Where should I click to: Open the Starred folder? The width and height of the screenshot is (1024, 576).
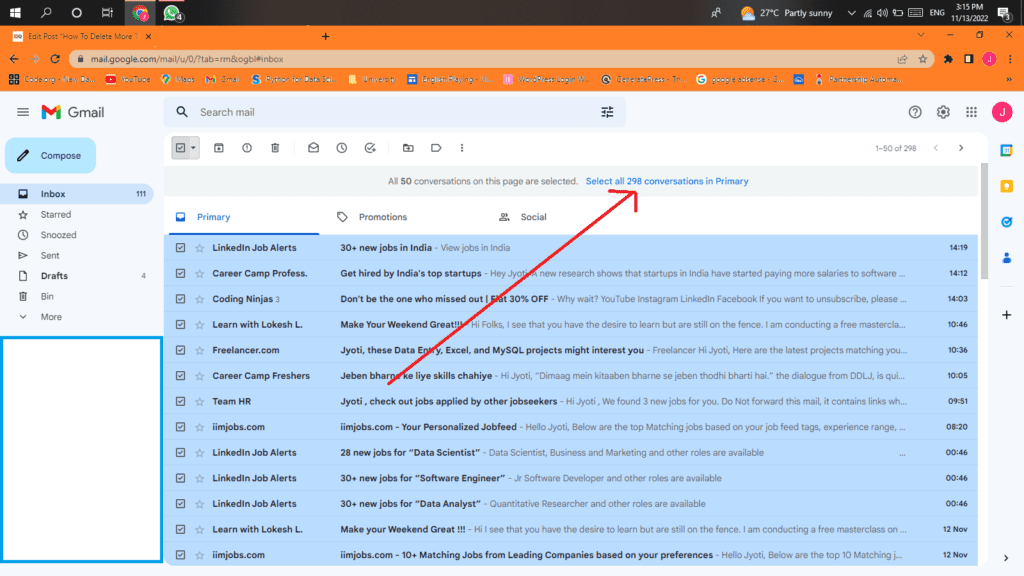tap(78, 214)
